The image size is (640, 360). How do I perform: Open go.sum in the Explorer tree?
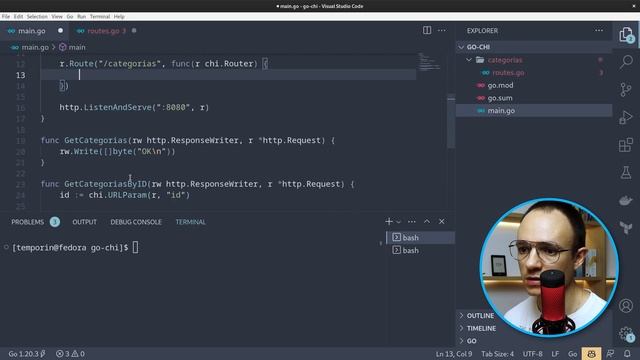click(x=534, y=98)
